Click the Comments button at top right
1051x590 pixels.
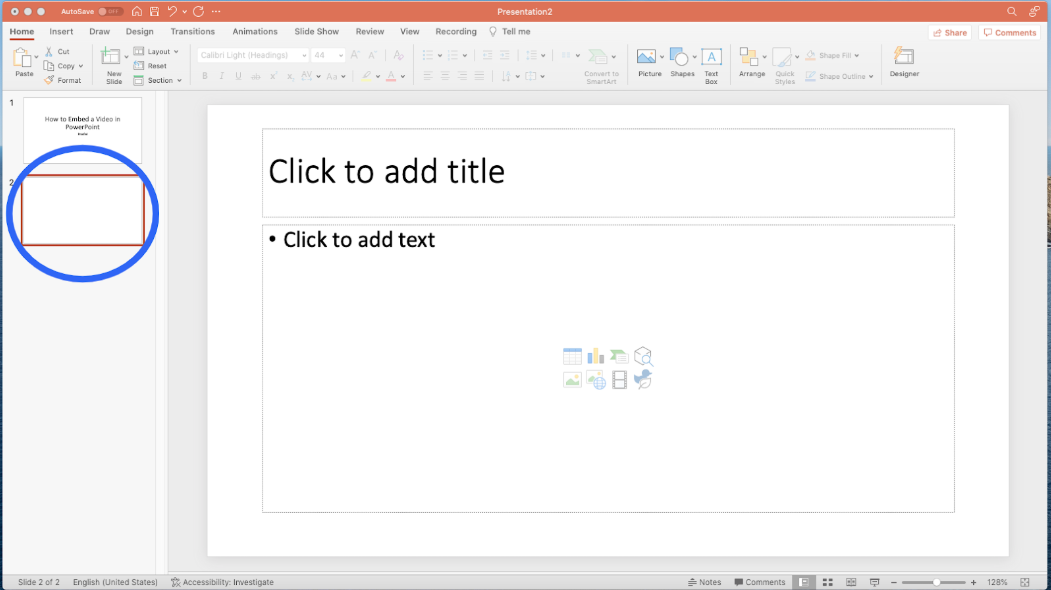point(1009,32)
